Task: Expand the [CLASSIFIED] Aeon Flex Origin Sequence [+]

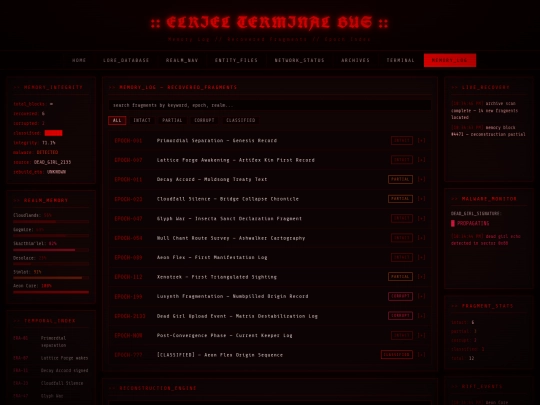Action: coord(421,354)
